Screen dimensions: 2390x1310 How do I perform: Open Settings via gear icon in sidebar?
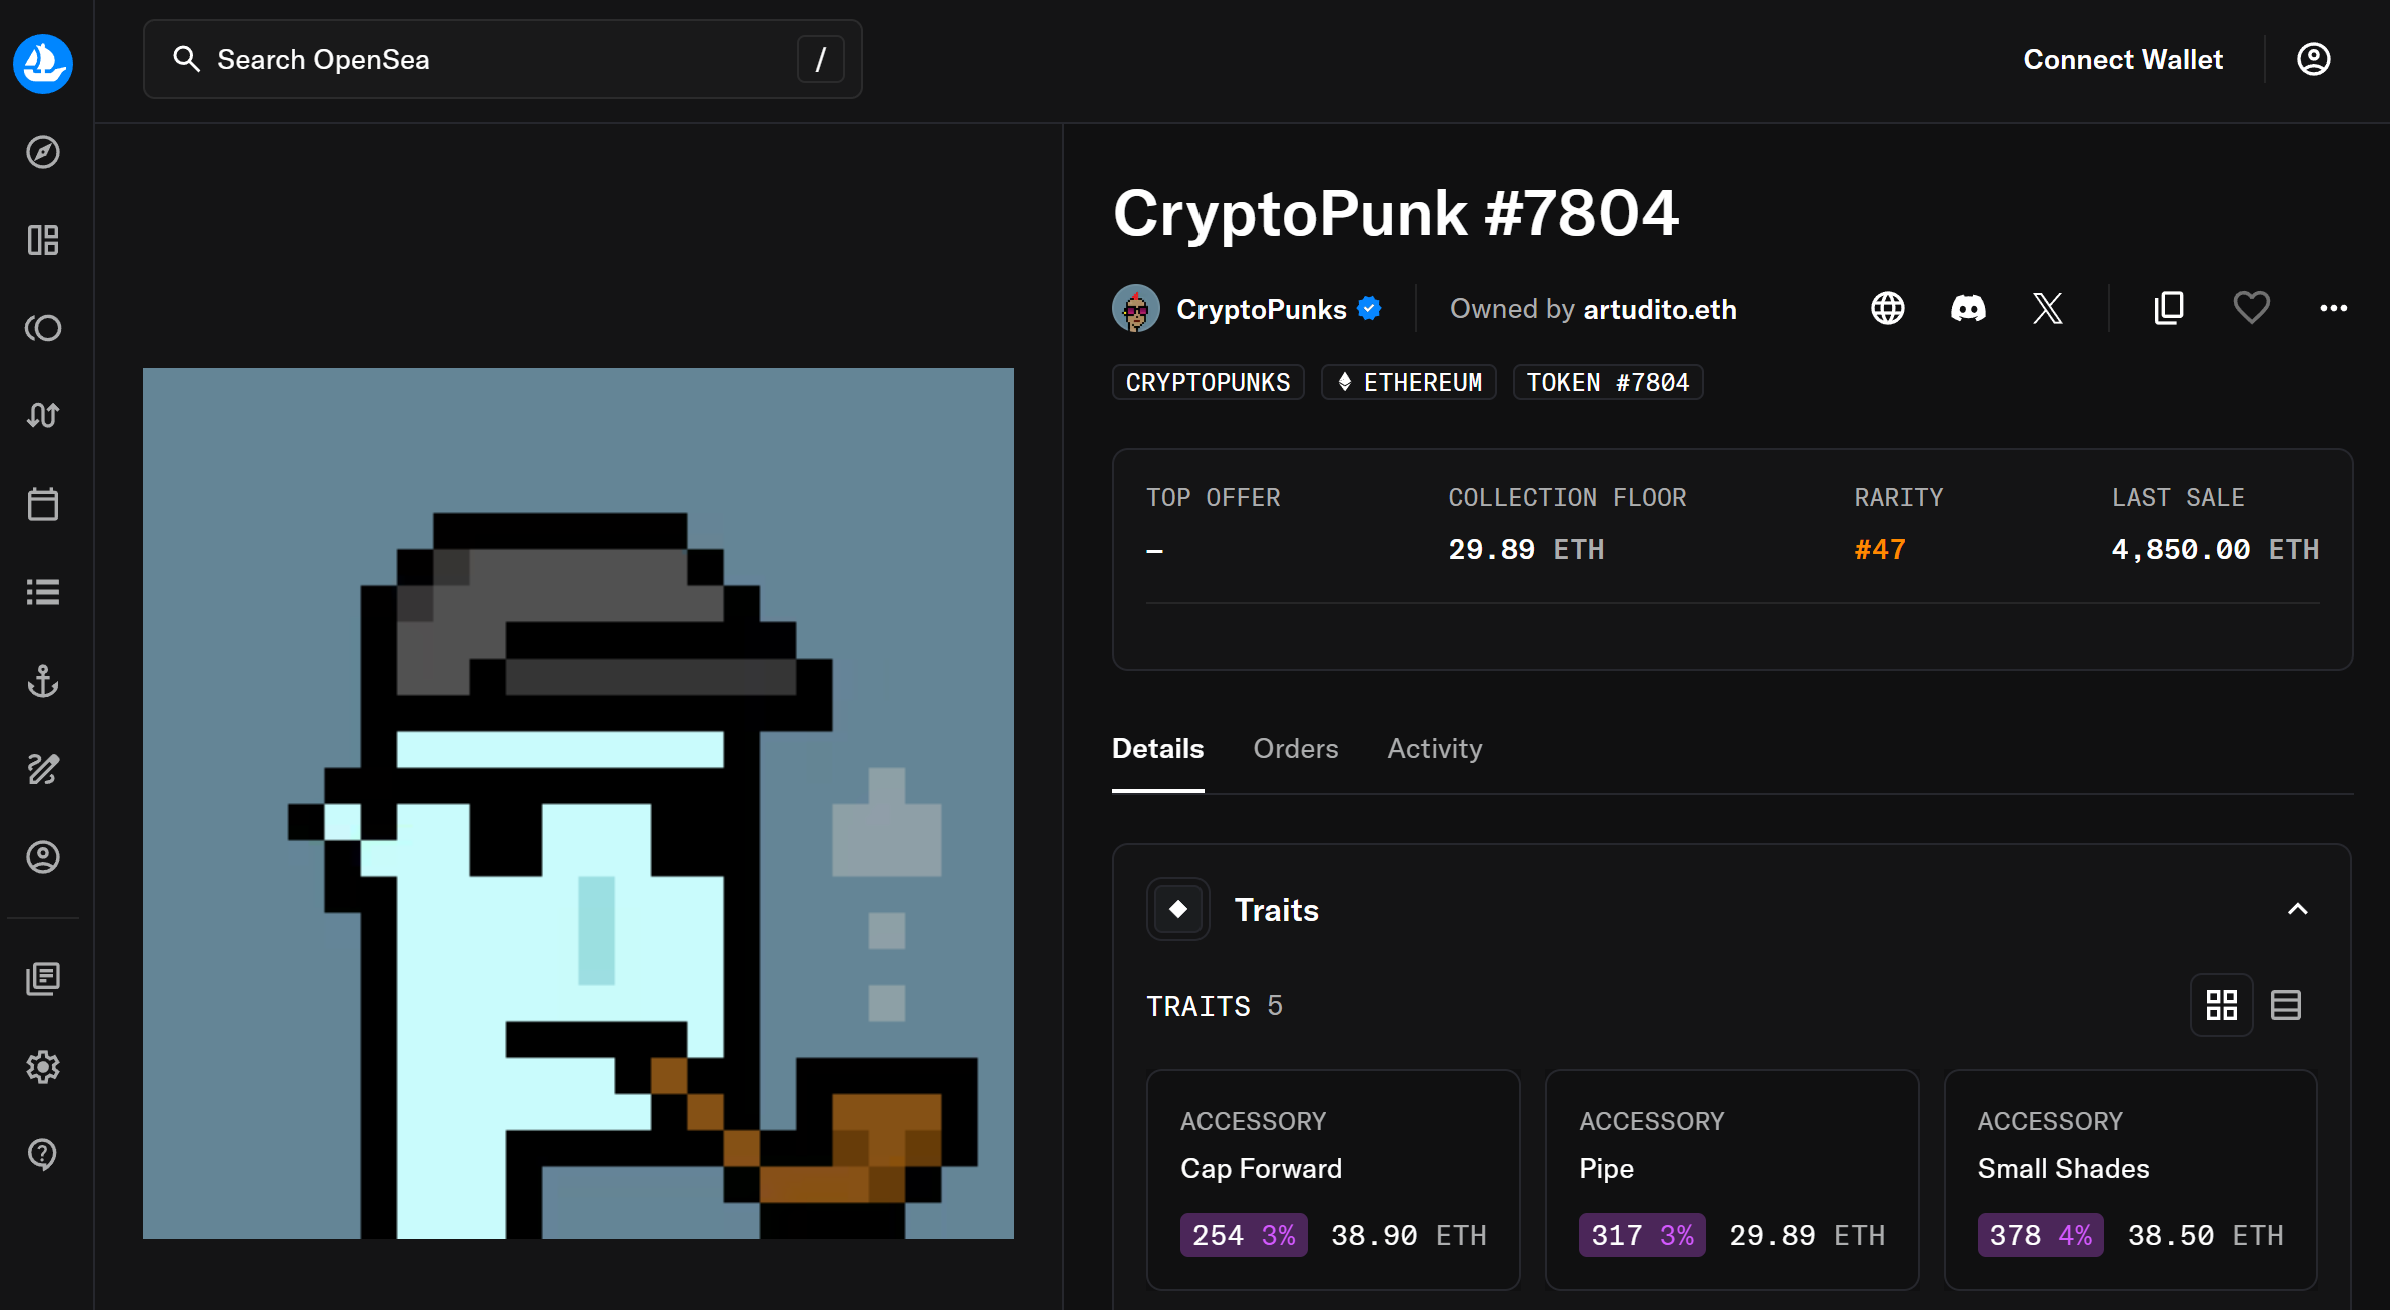(43, 1066)
